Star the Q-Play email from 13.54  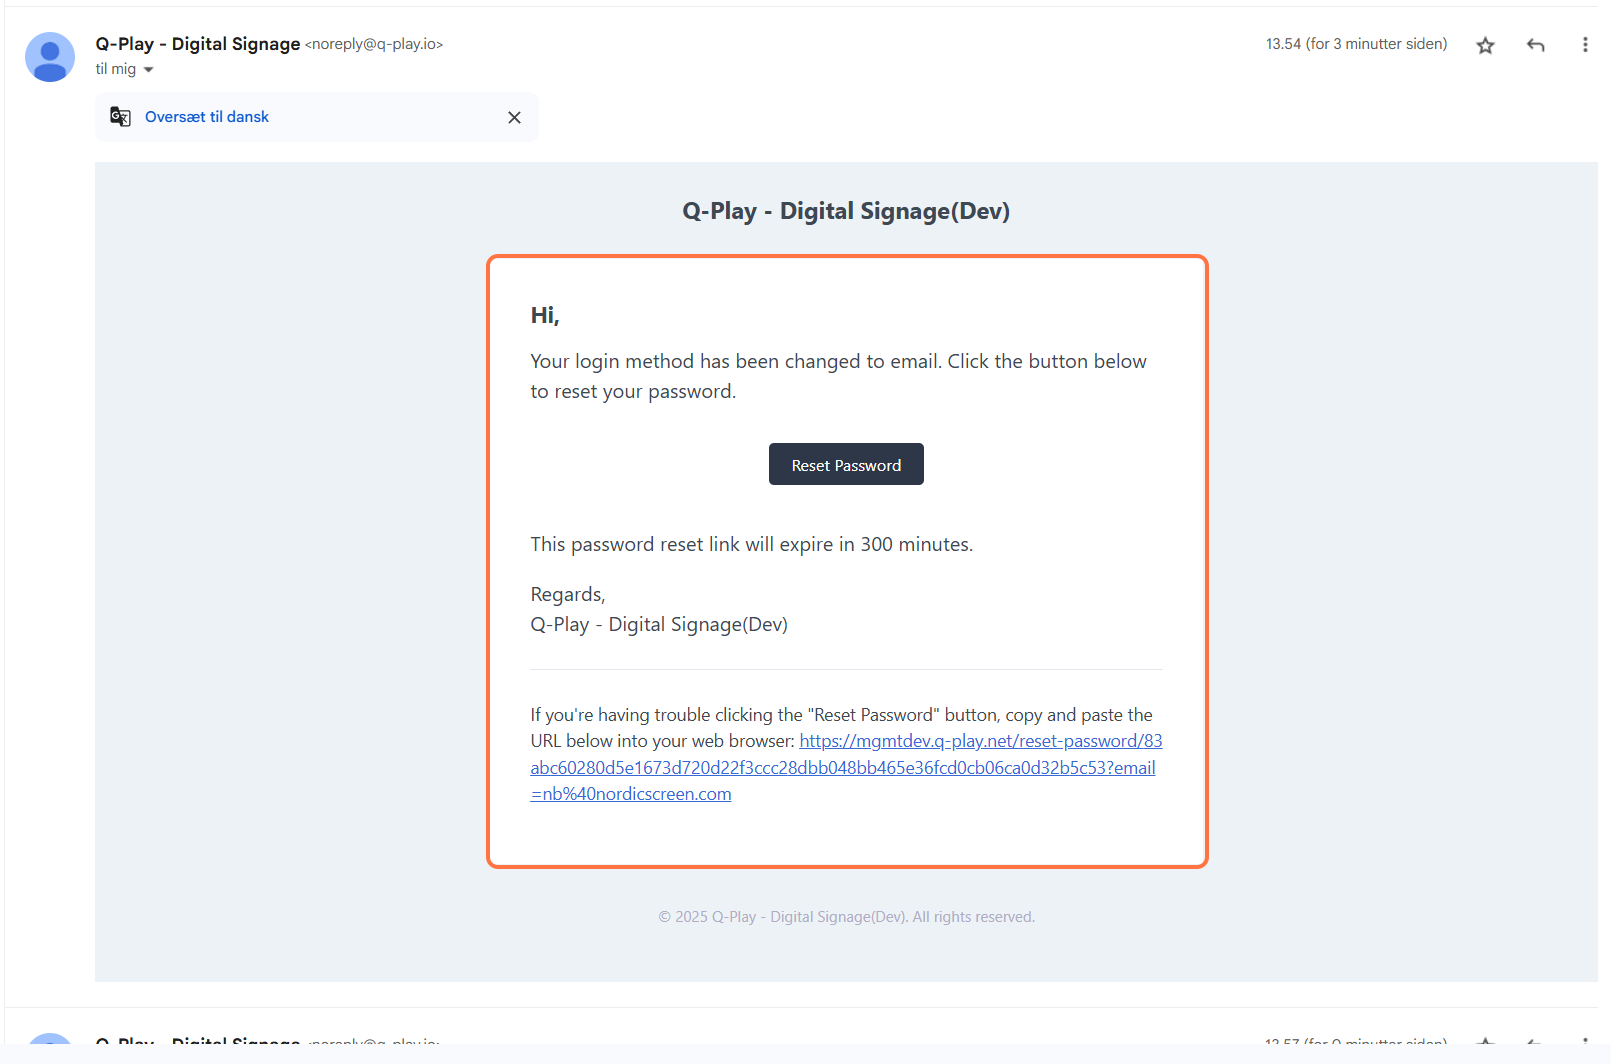point(1485,45)
